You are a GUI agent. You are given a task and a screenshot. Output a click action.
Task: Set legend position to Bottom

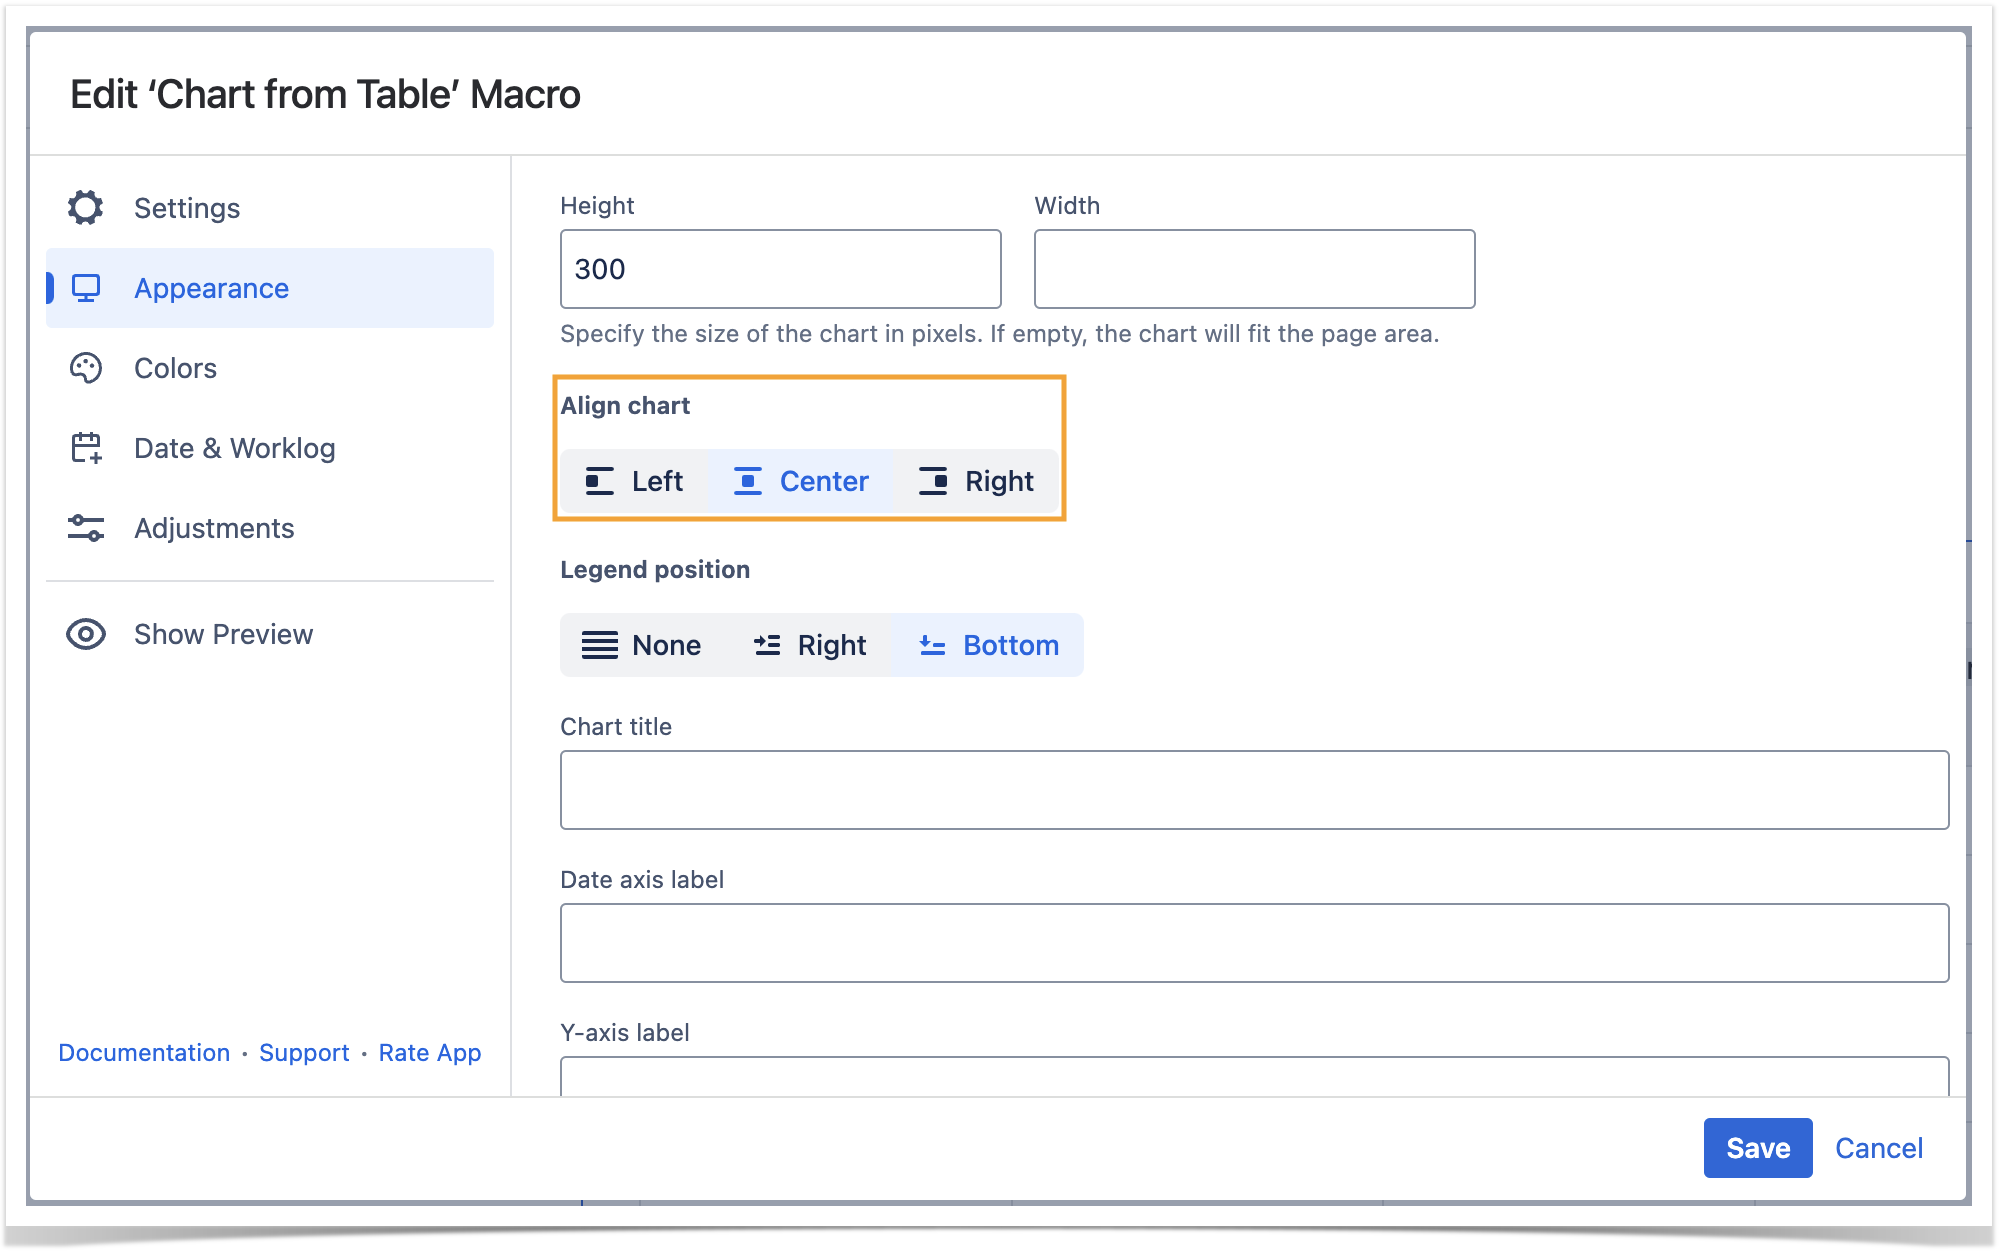click(988, 646)
